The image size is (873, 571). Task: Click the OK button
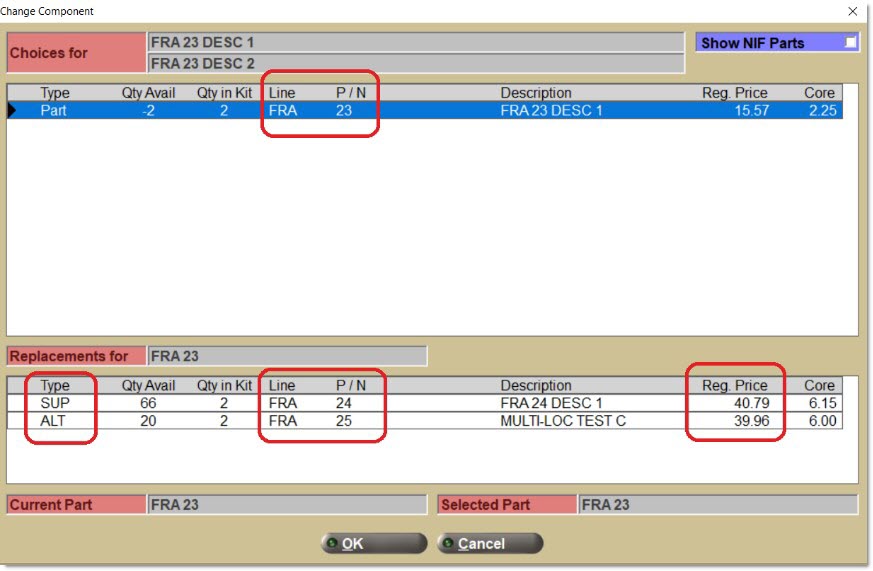coord(374,543)
